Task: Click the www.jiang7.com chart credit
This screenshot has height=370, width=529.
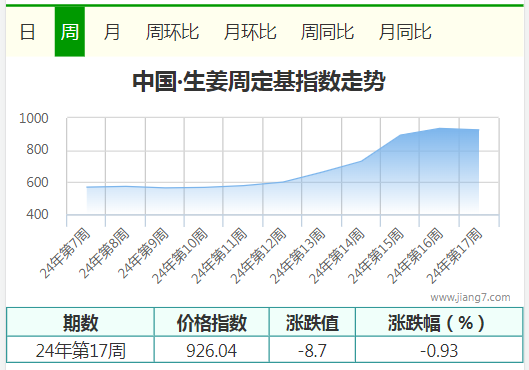Action: (470, 297)
